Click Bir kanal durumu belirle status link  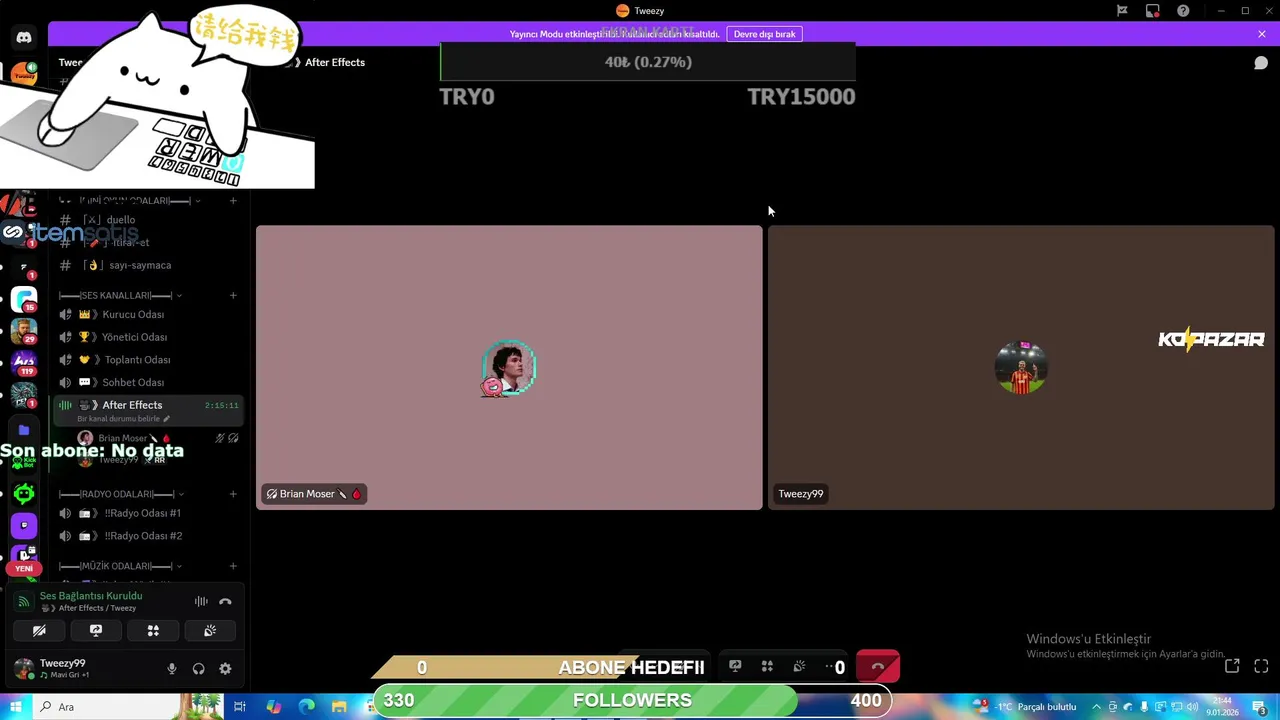[x=123, y=419]
